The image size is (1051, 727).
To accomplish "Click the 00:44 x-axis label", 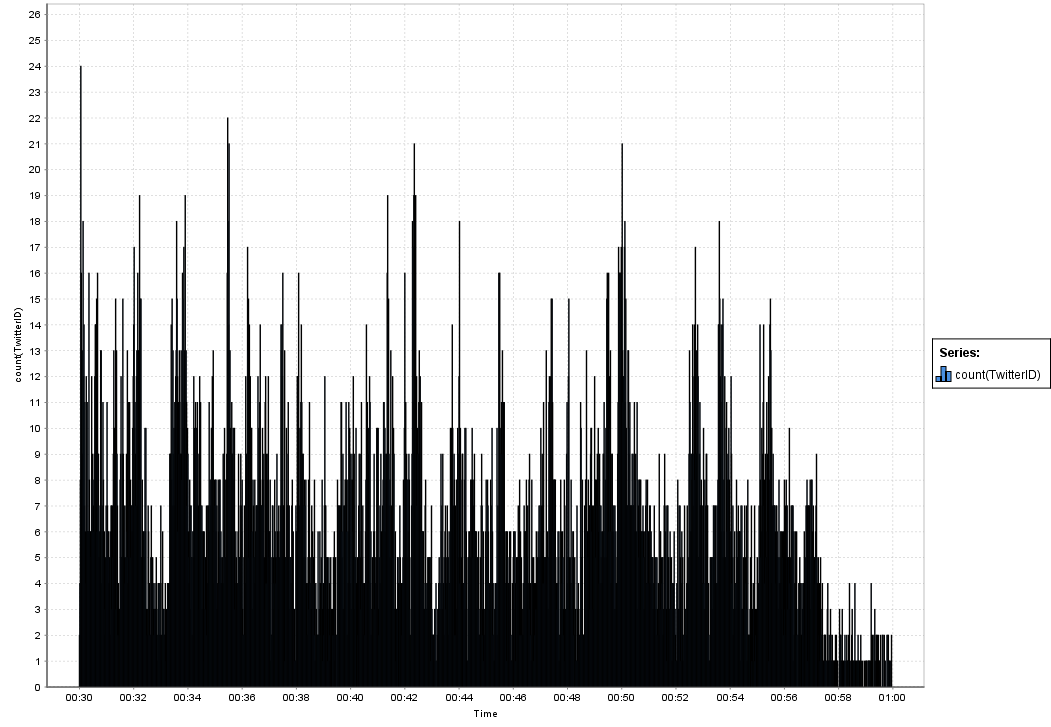I will (x=458, y=698).
